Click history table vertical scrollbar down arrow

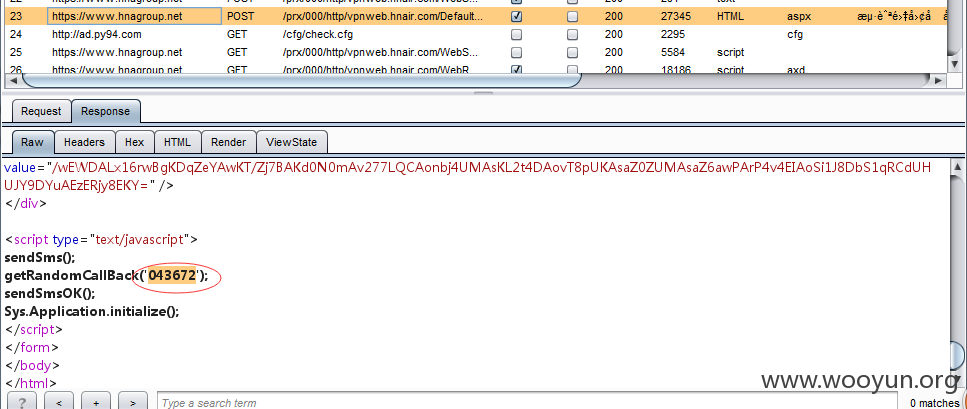click(x=955, y=64)
